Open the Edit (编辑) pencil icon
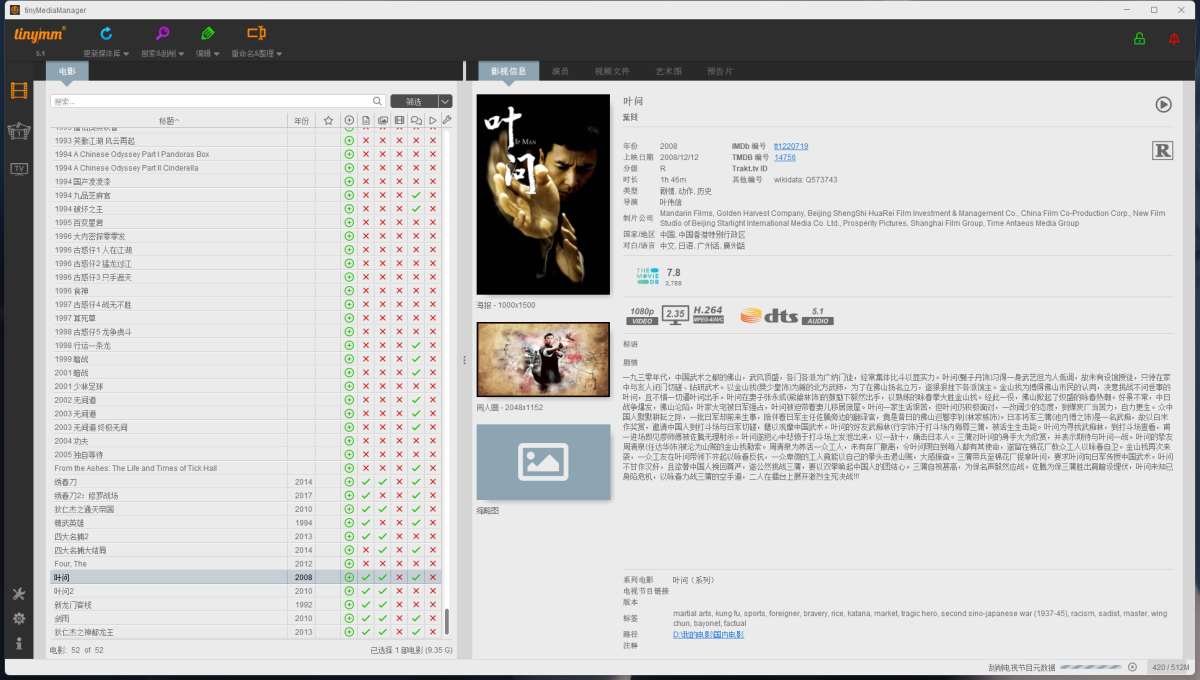1200x680 pixels. pos(207,33)
